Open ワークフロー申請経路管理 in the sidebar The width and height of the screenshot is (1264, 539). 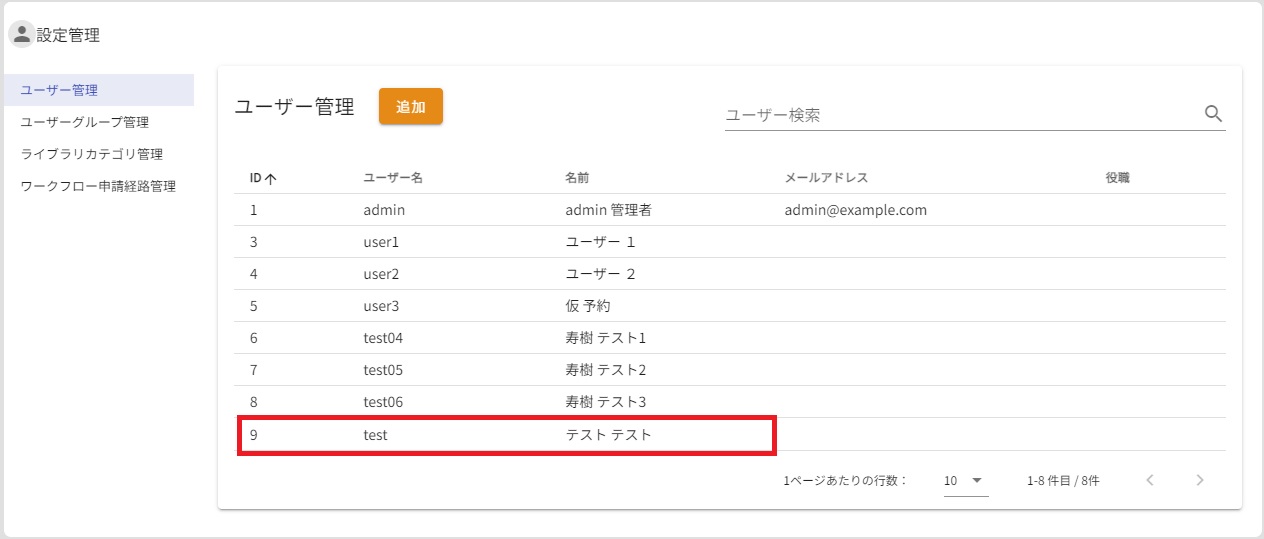[x=98, y=186]
